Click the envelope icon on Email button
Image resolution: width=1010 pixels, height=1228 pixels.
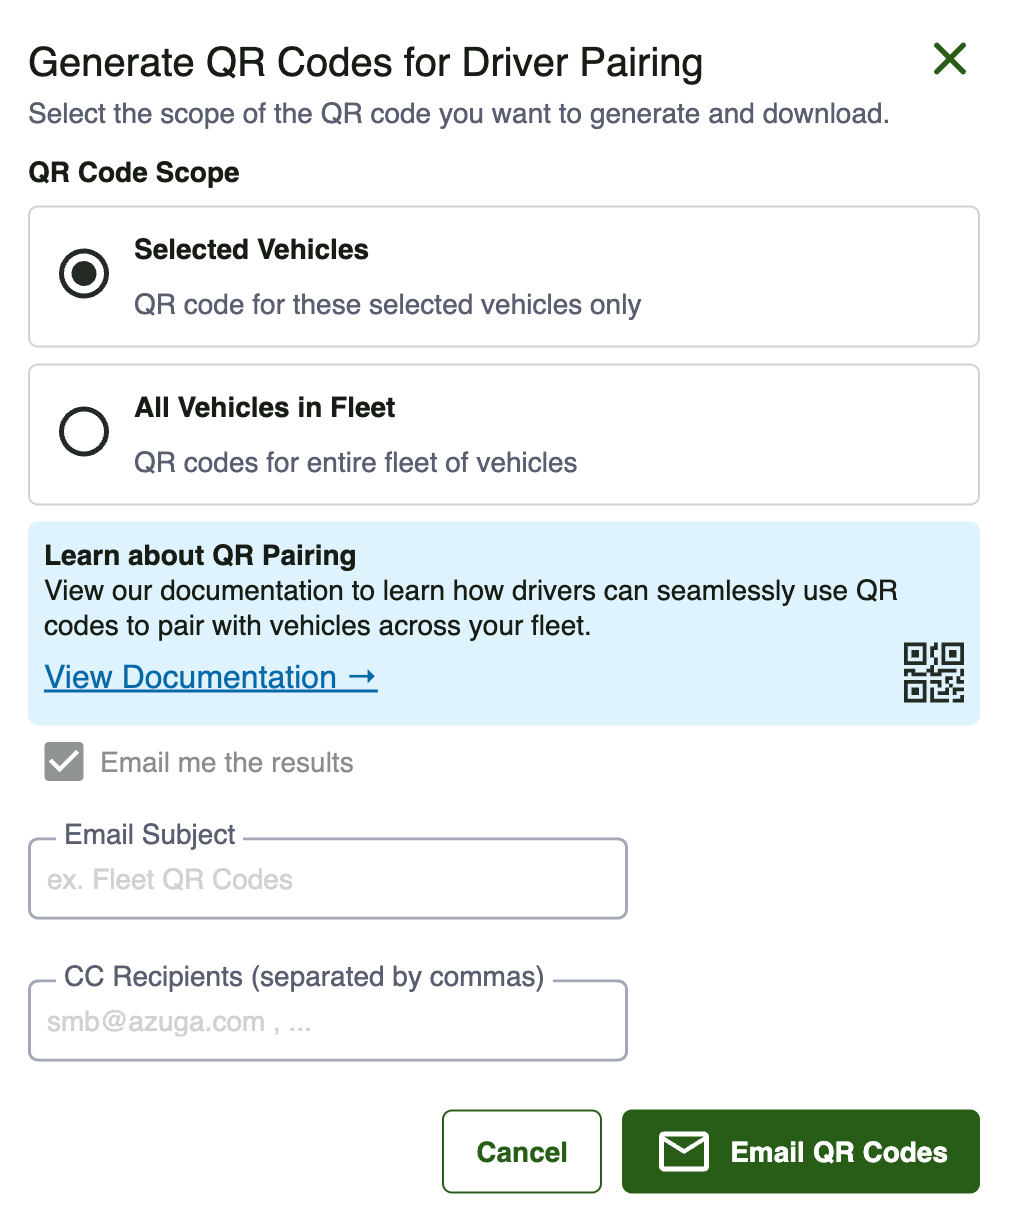coord(684,1152)
